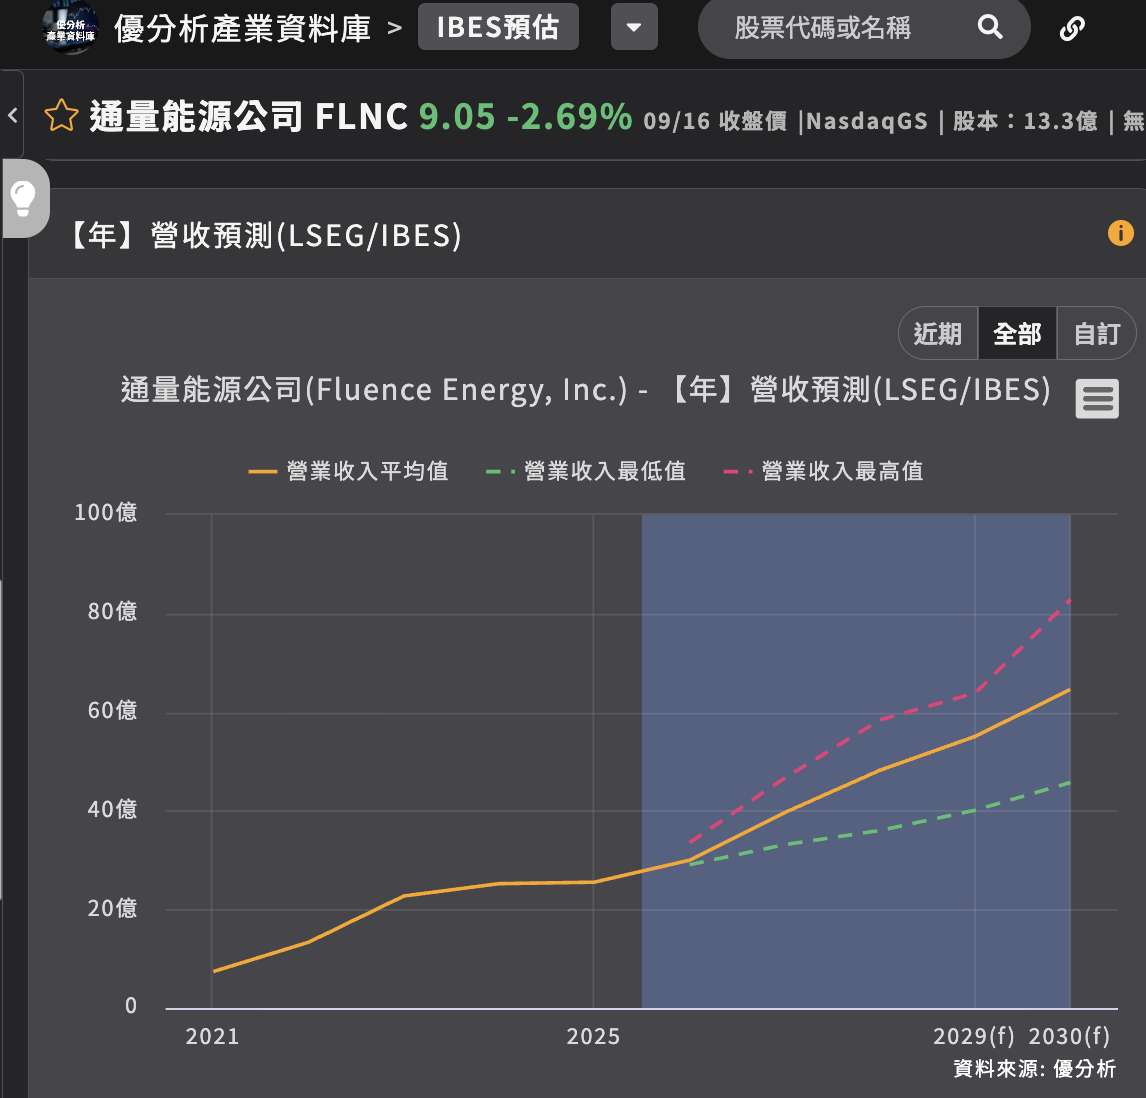Click the pink dashed line's 2030(f) endpoint

(1069, 600)
